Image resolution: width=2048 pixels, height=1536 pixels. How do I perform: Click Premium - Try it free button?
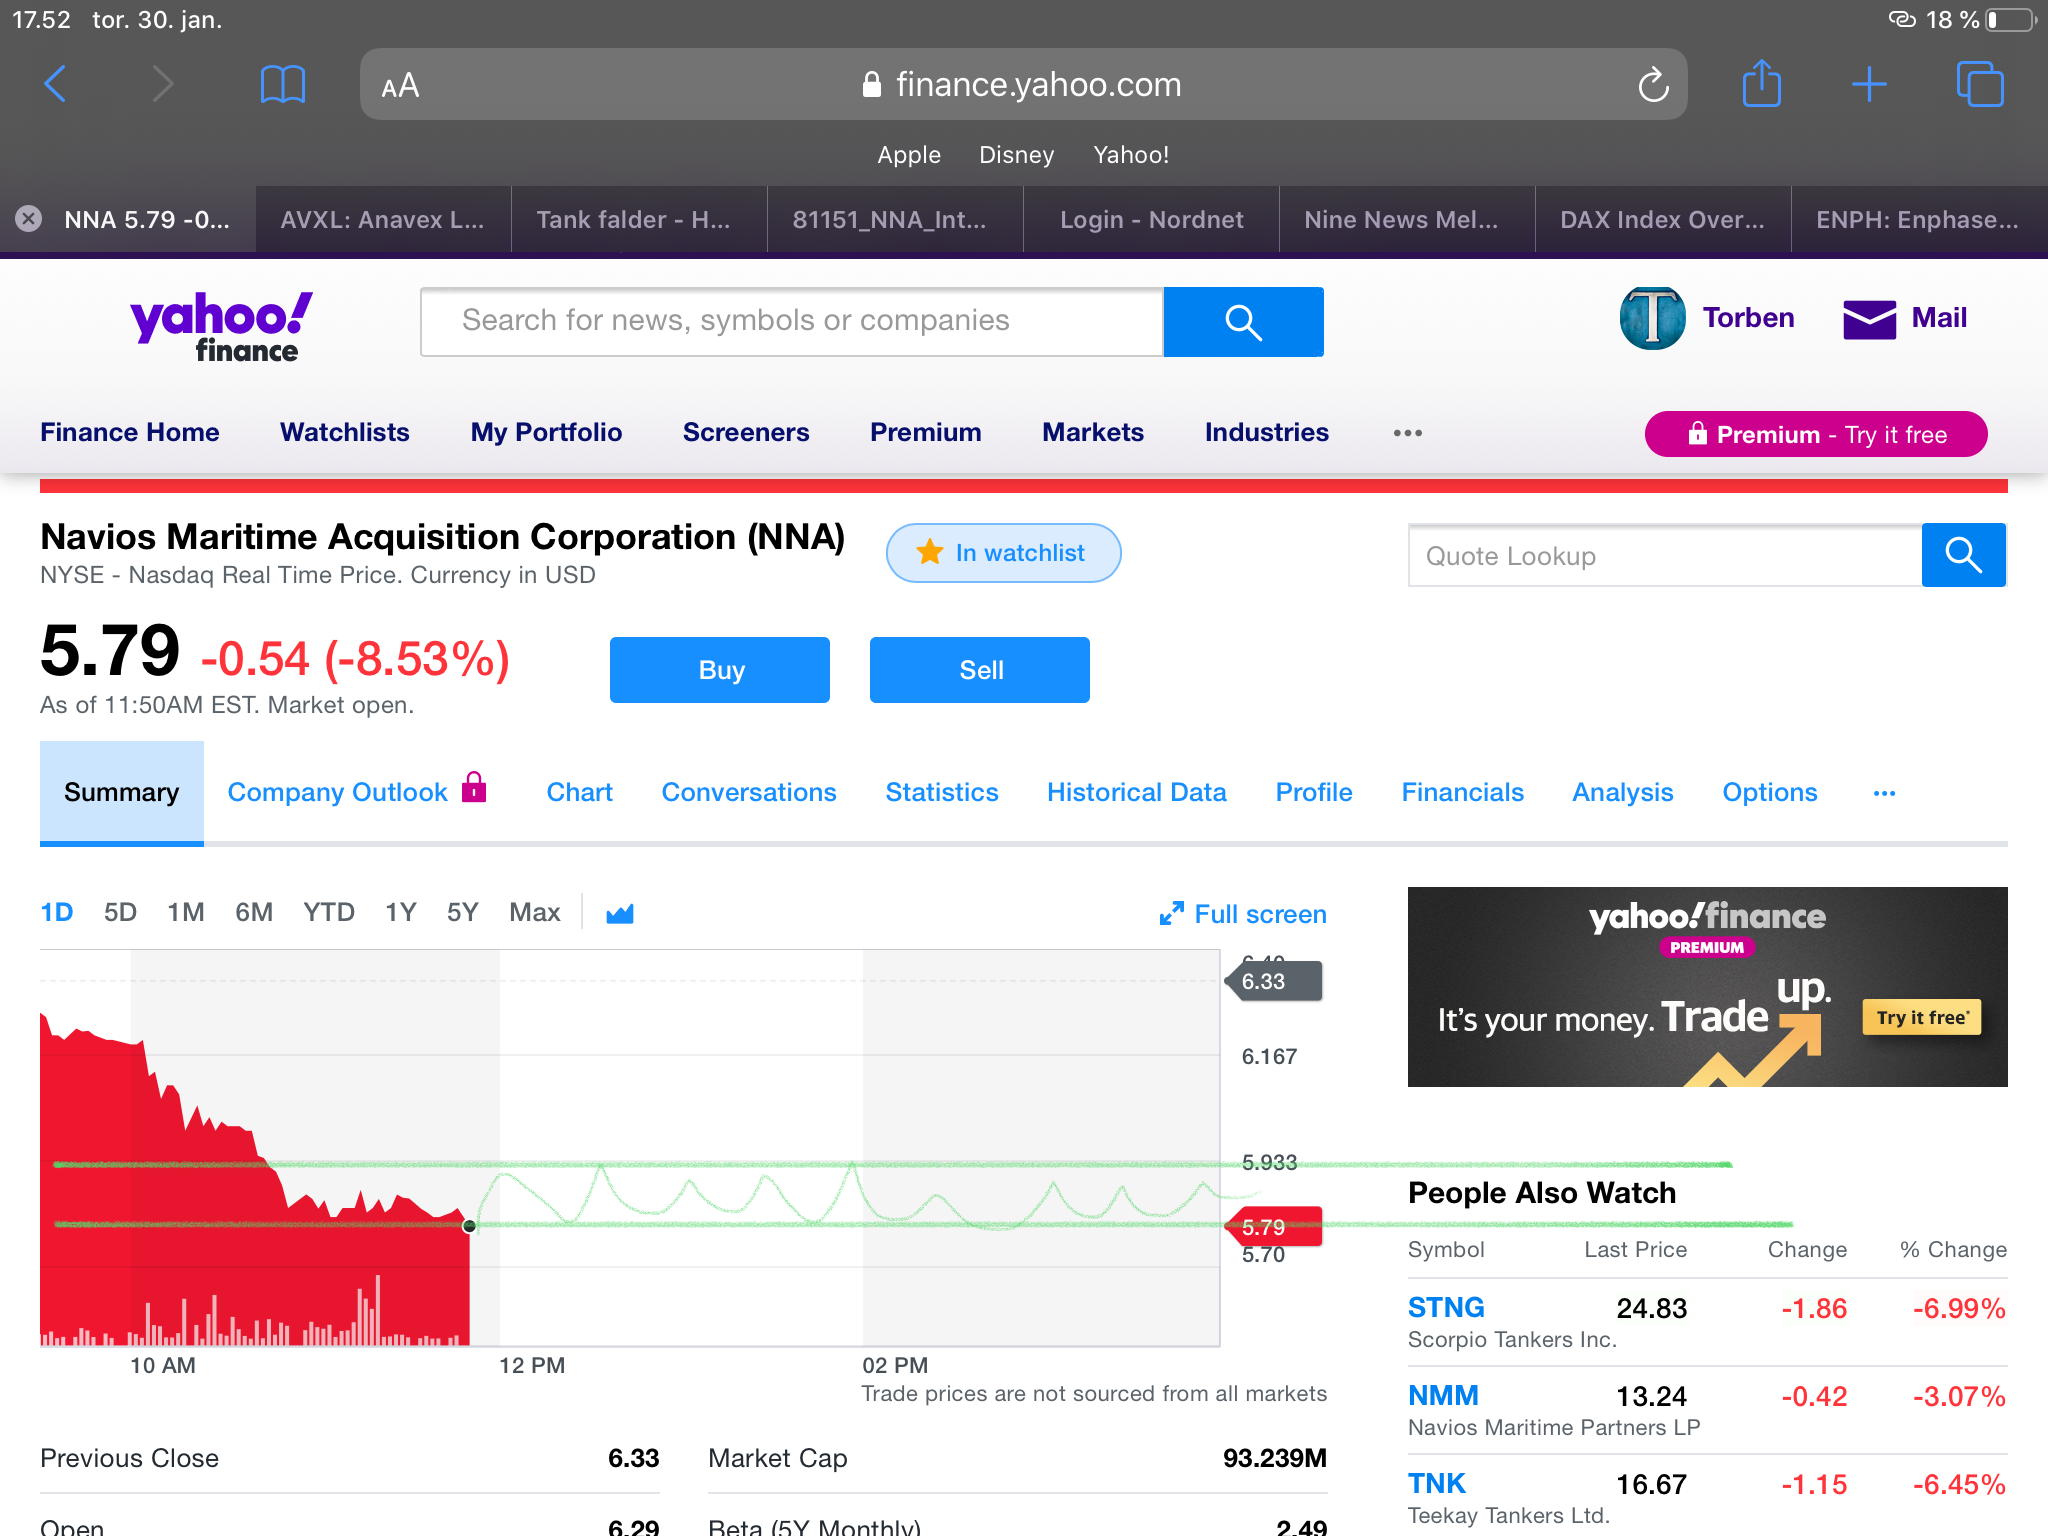pos(1816,434)
